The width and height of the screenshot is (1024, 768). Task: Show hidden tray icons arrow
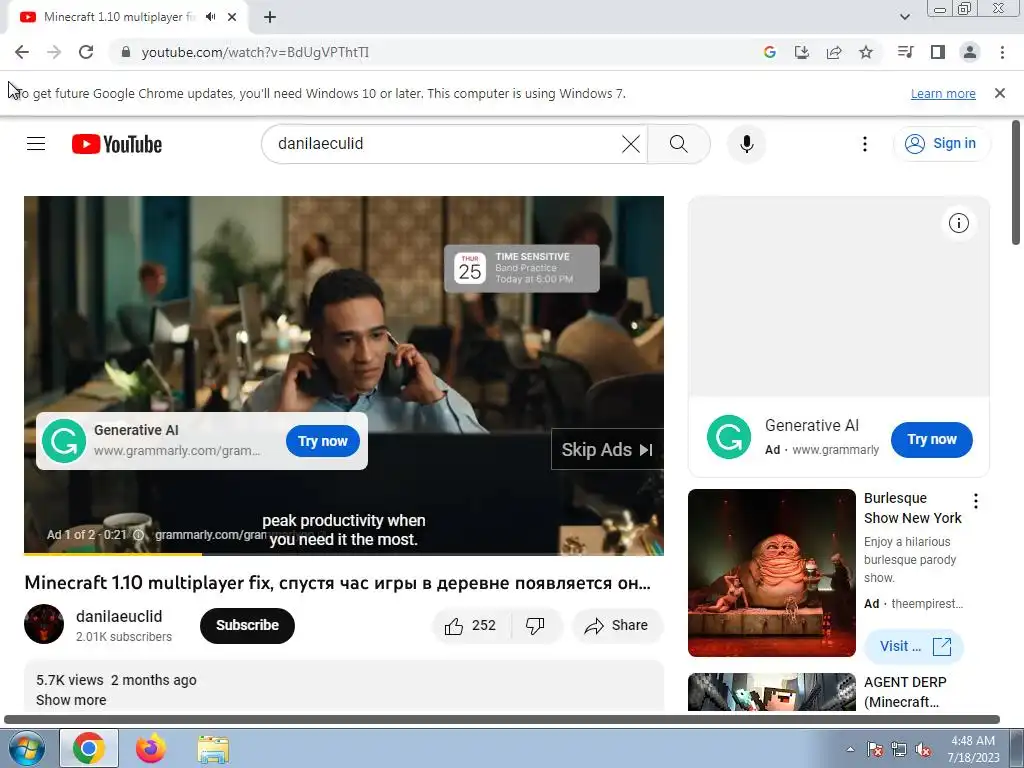850,749
